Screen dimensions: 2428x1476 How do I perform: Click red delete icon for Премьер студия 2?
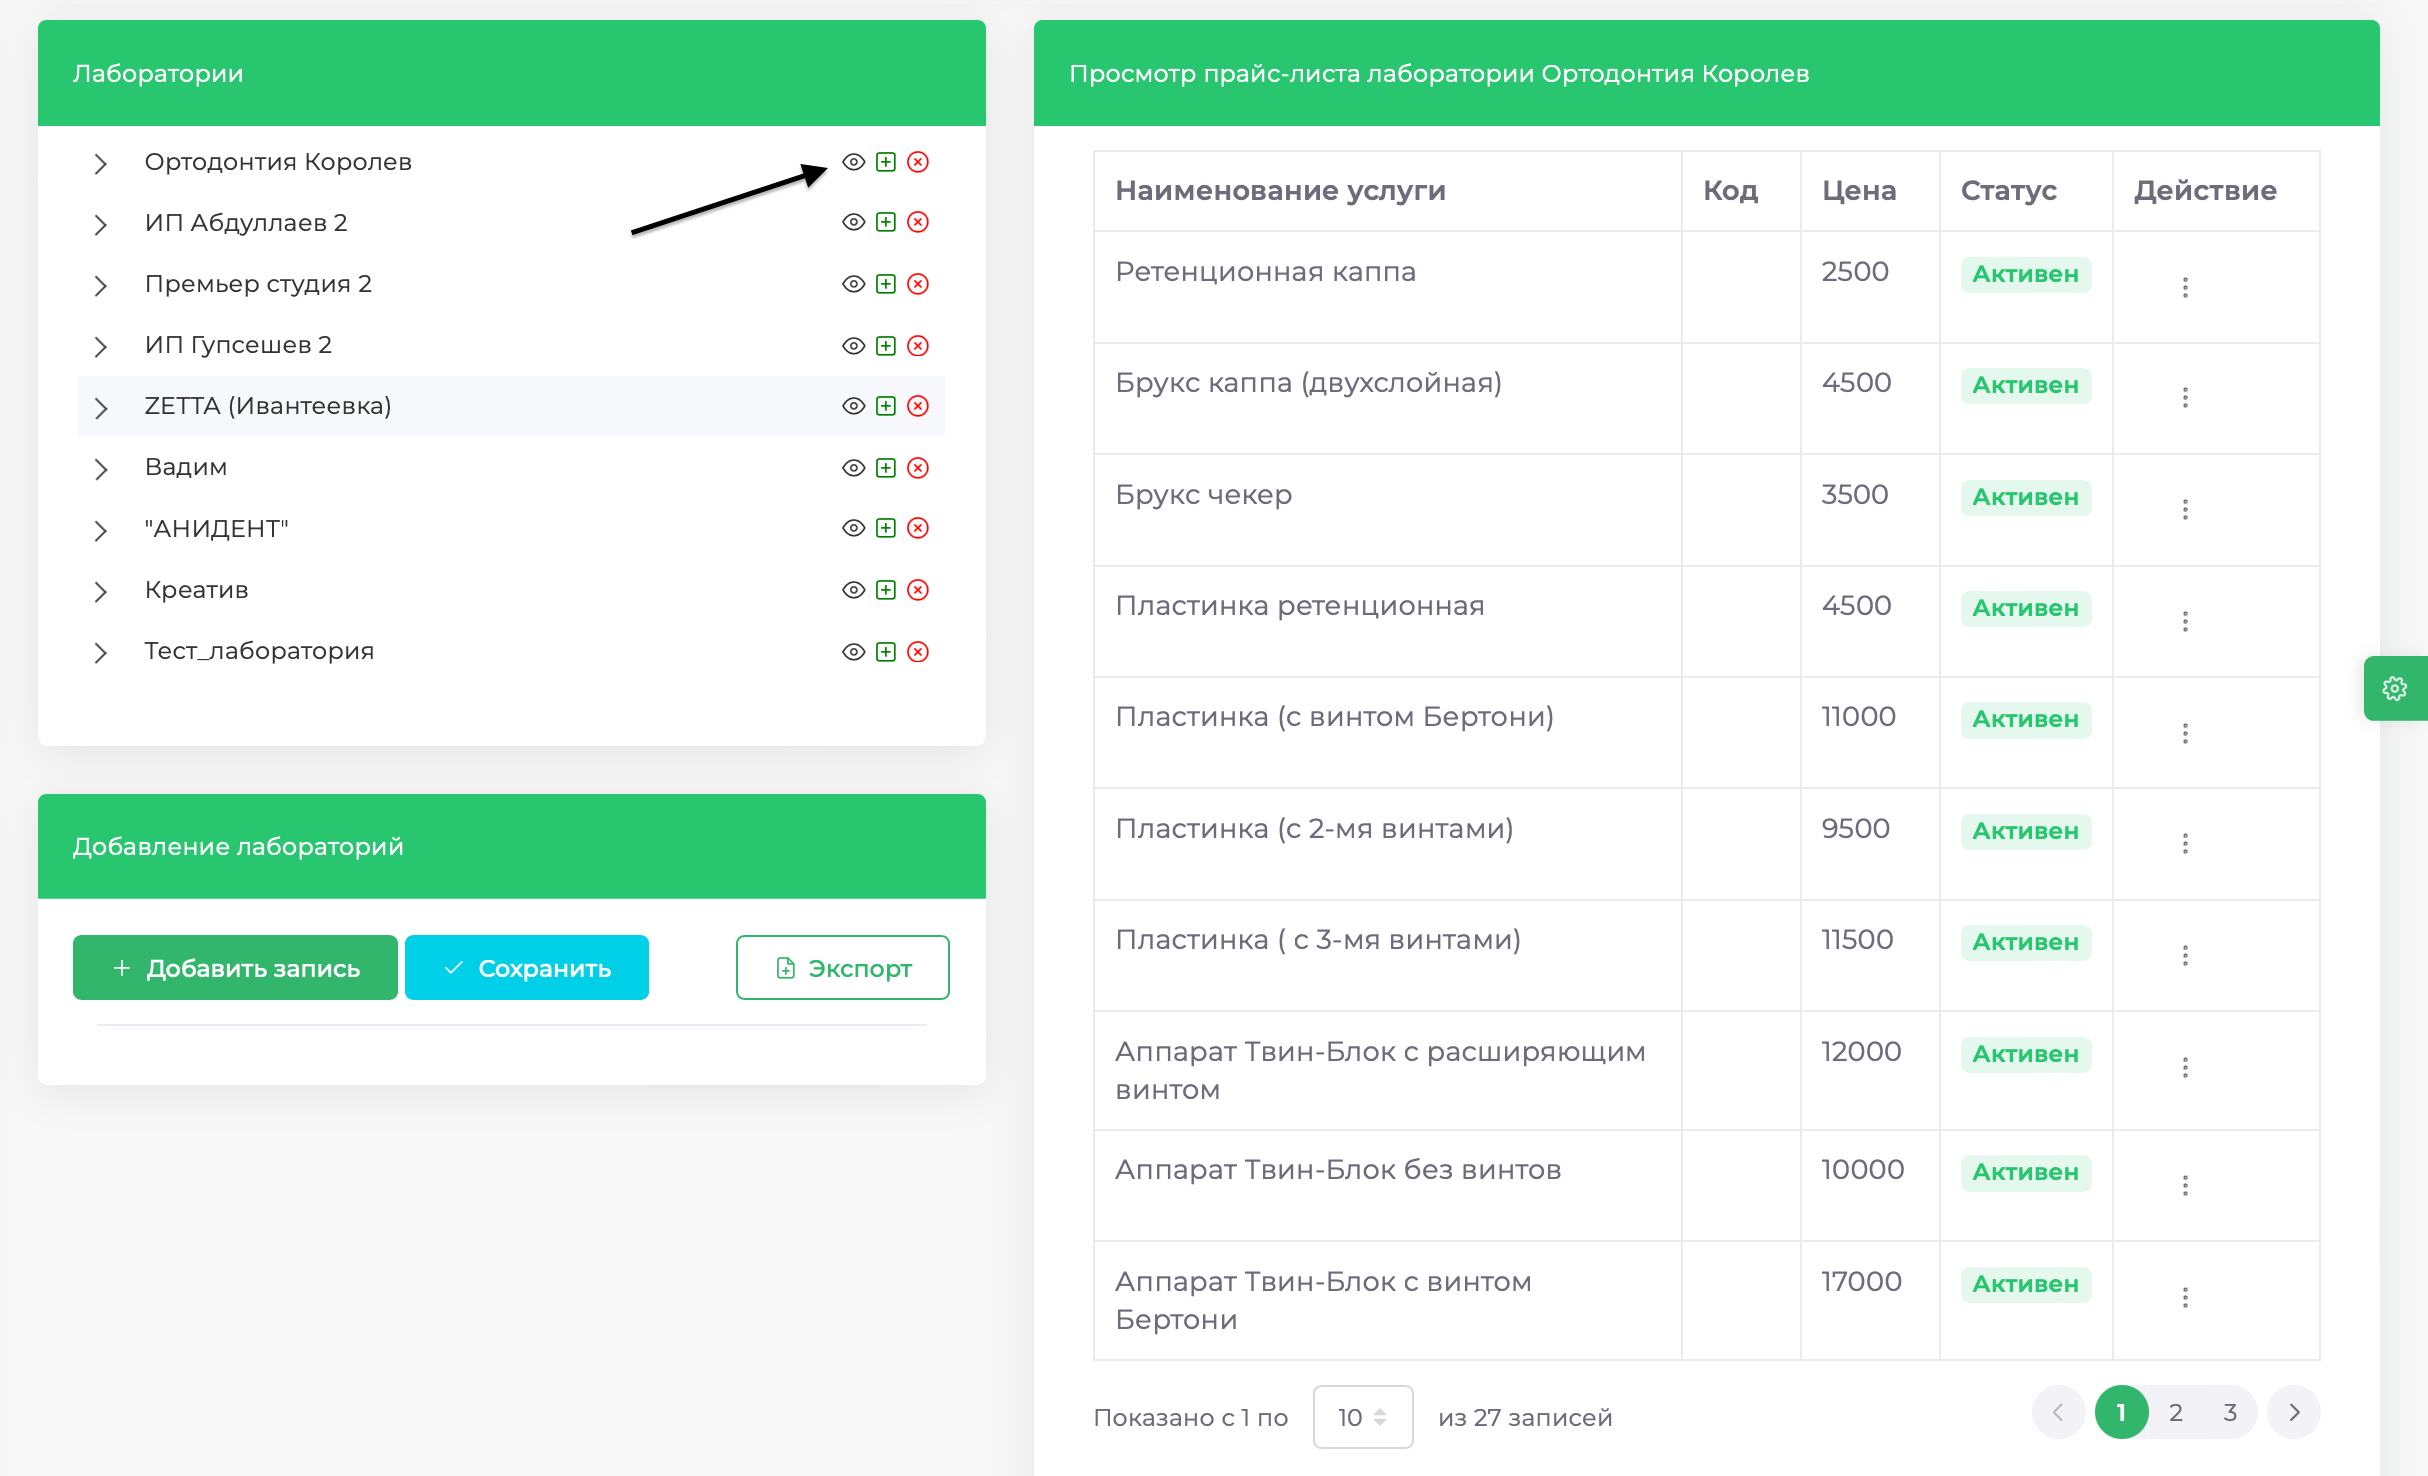point(918,284)
